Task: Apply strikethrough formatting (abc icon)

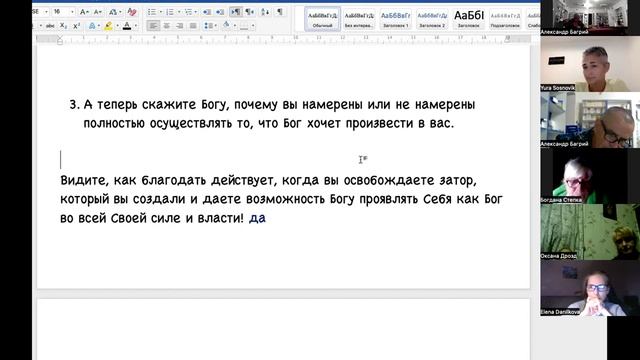Action: (50, 26)
